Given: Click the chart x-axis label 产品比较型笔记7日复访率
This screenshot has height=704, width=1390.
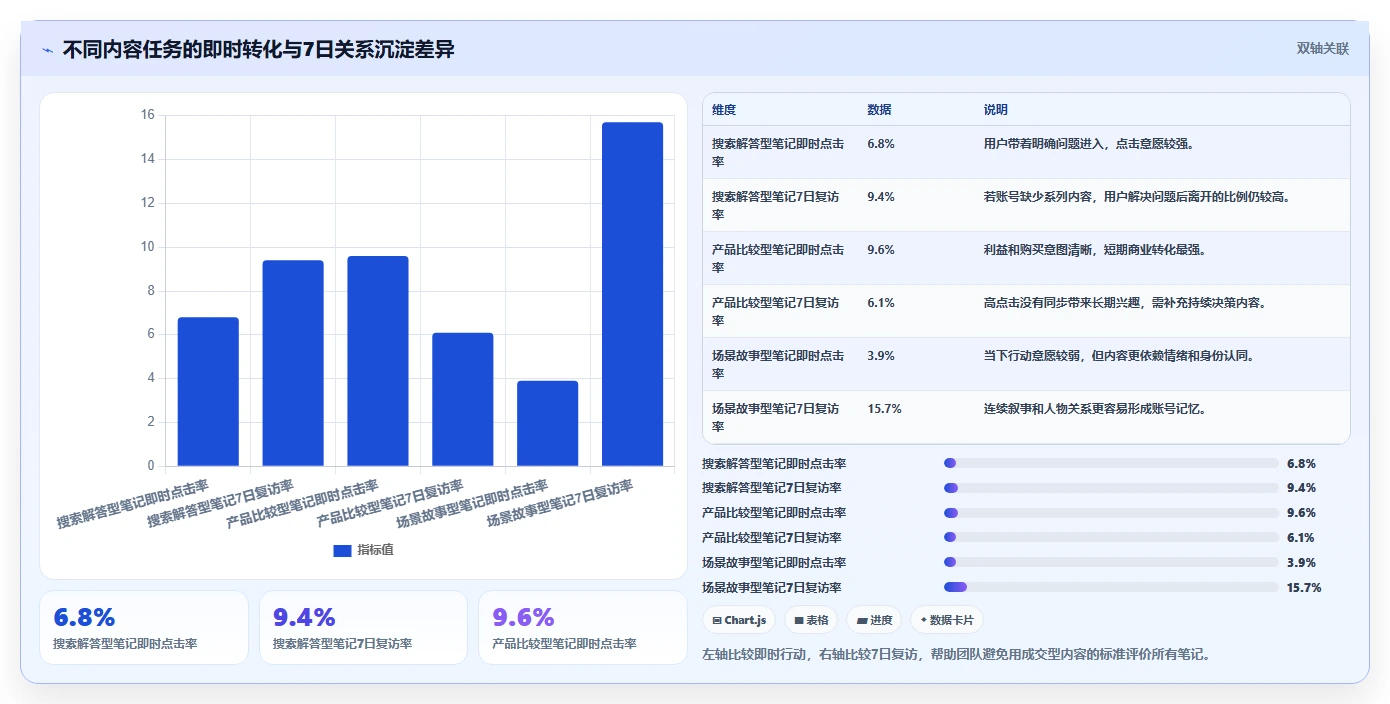Looking at the screenshot, I should click(x=390, y=504).
